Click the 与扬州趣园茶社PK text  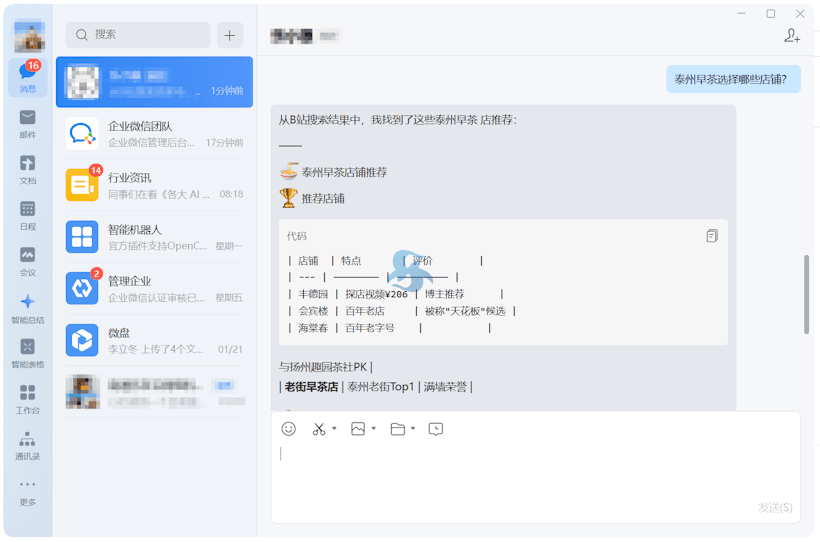point(323,367)
